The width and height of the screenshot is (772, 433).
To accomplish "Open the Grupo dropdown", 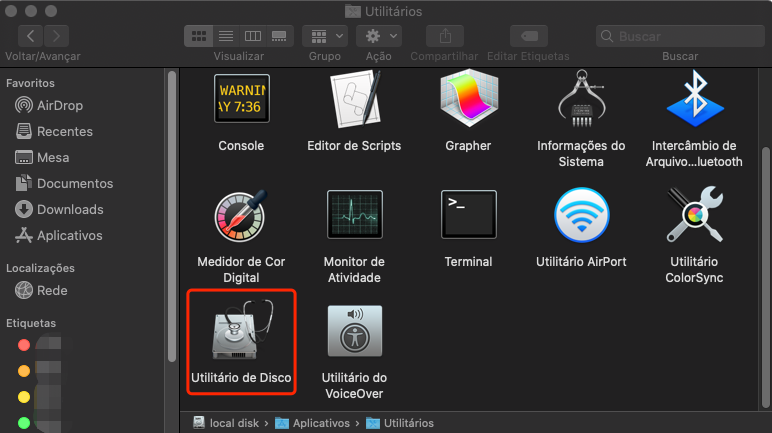I will click(325, 36).
